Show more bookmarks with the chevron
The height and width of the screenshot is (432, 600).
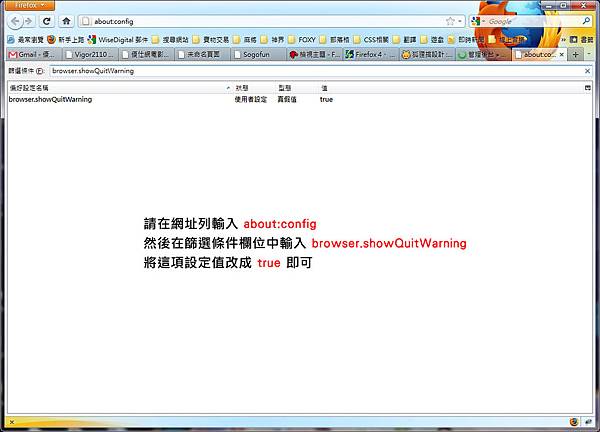[x=563, y=39]
